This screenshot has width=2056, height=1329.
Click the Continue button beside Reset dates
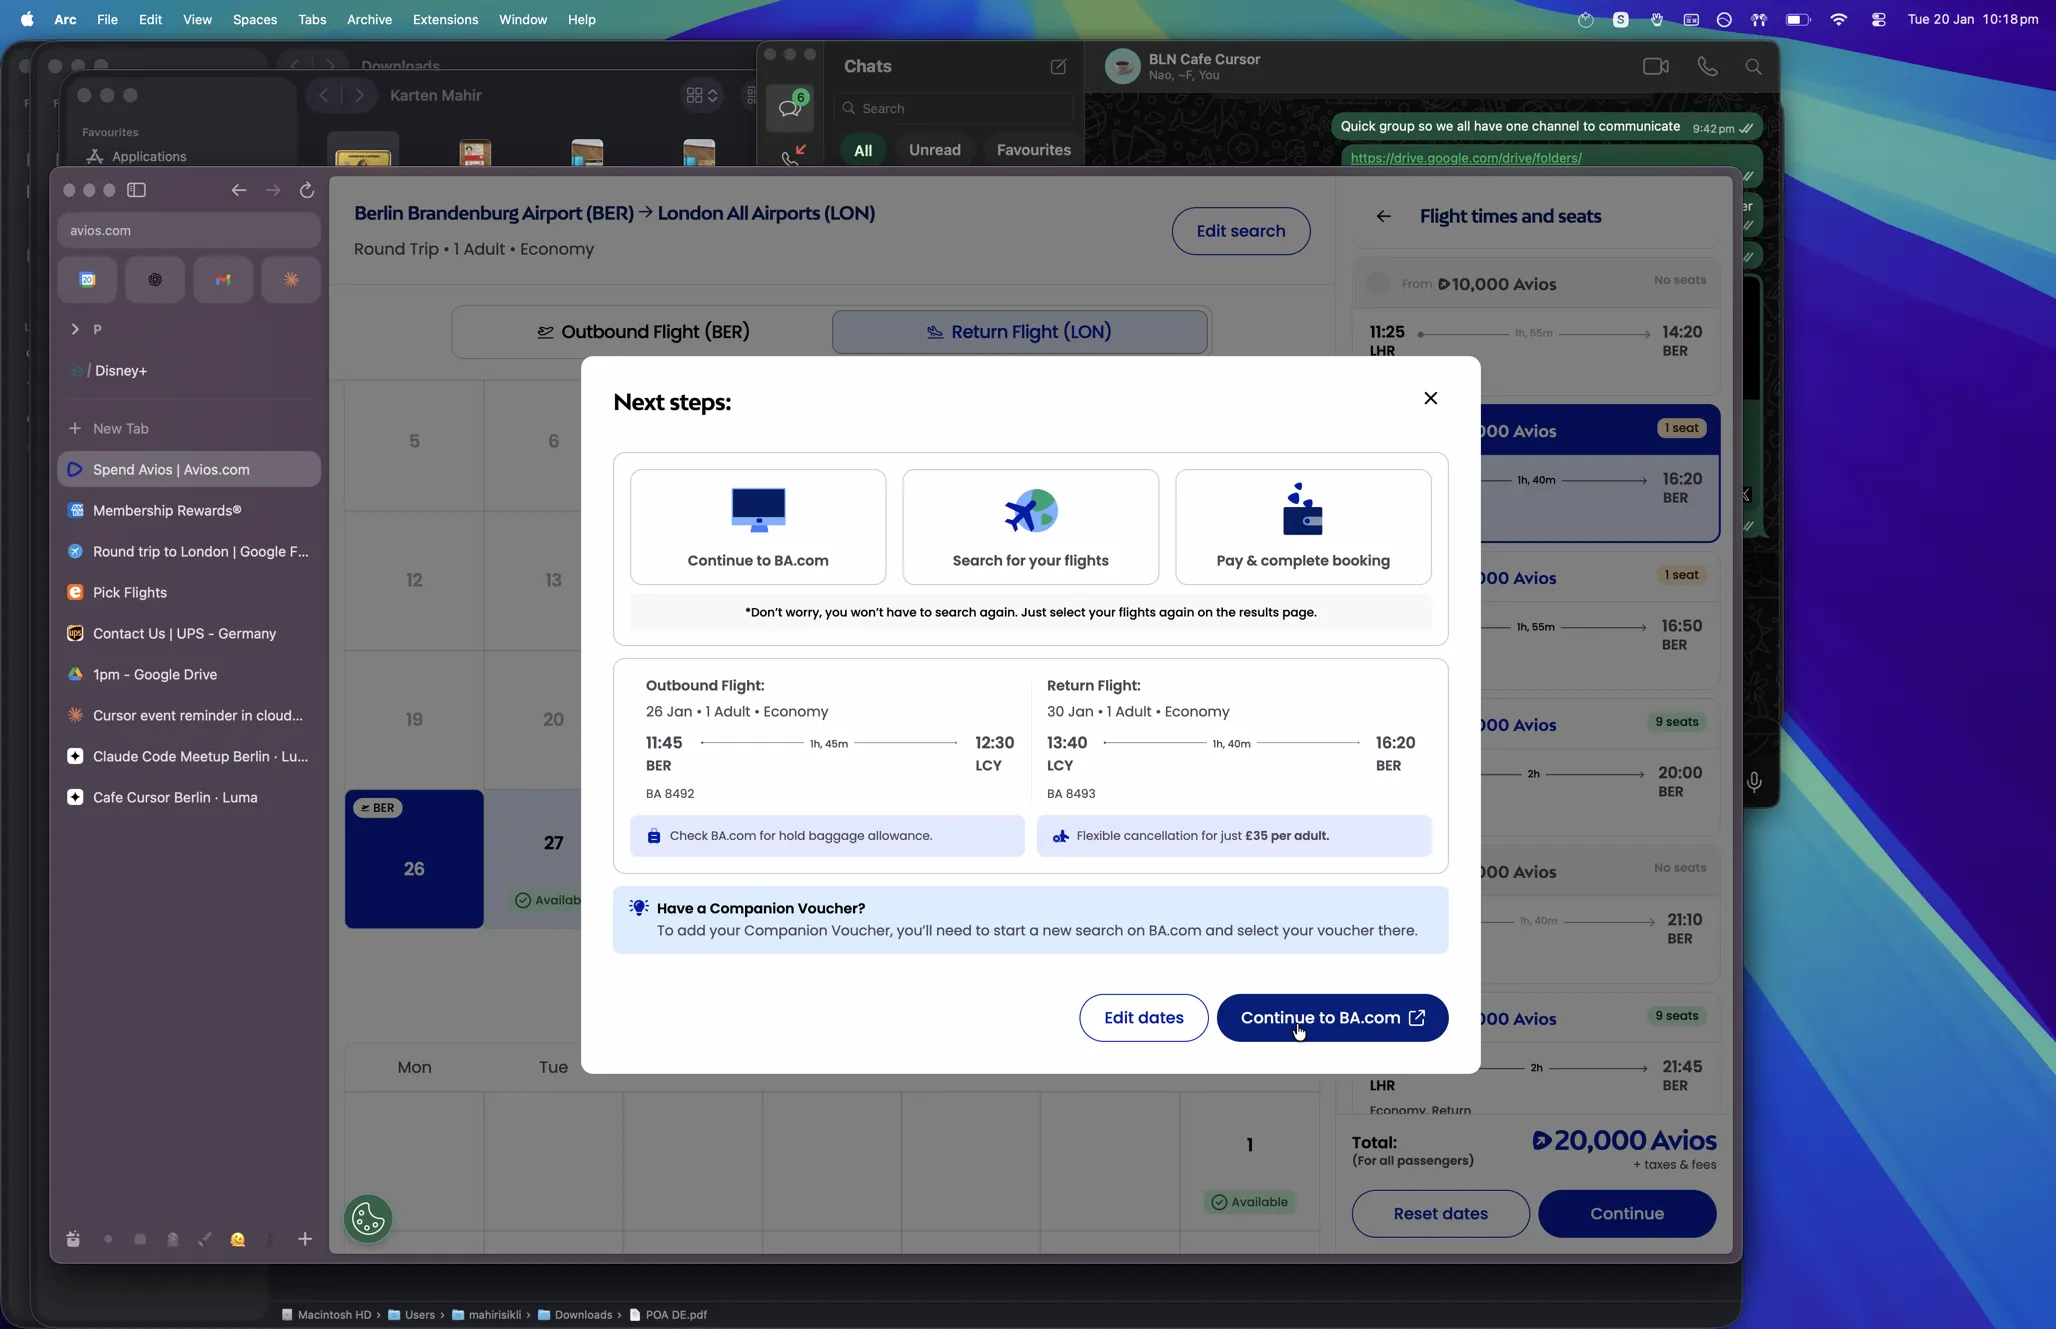point(1627,1214)
